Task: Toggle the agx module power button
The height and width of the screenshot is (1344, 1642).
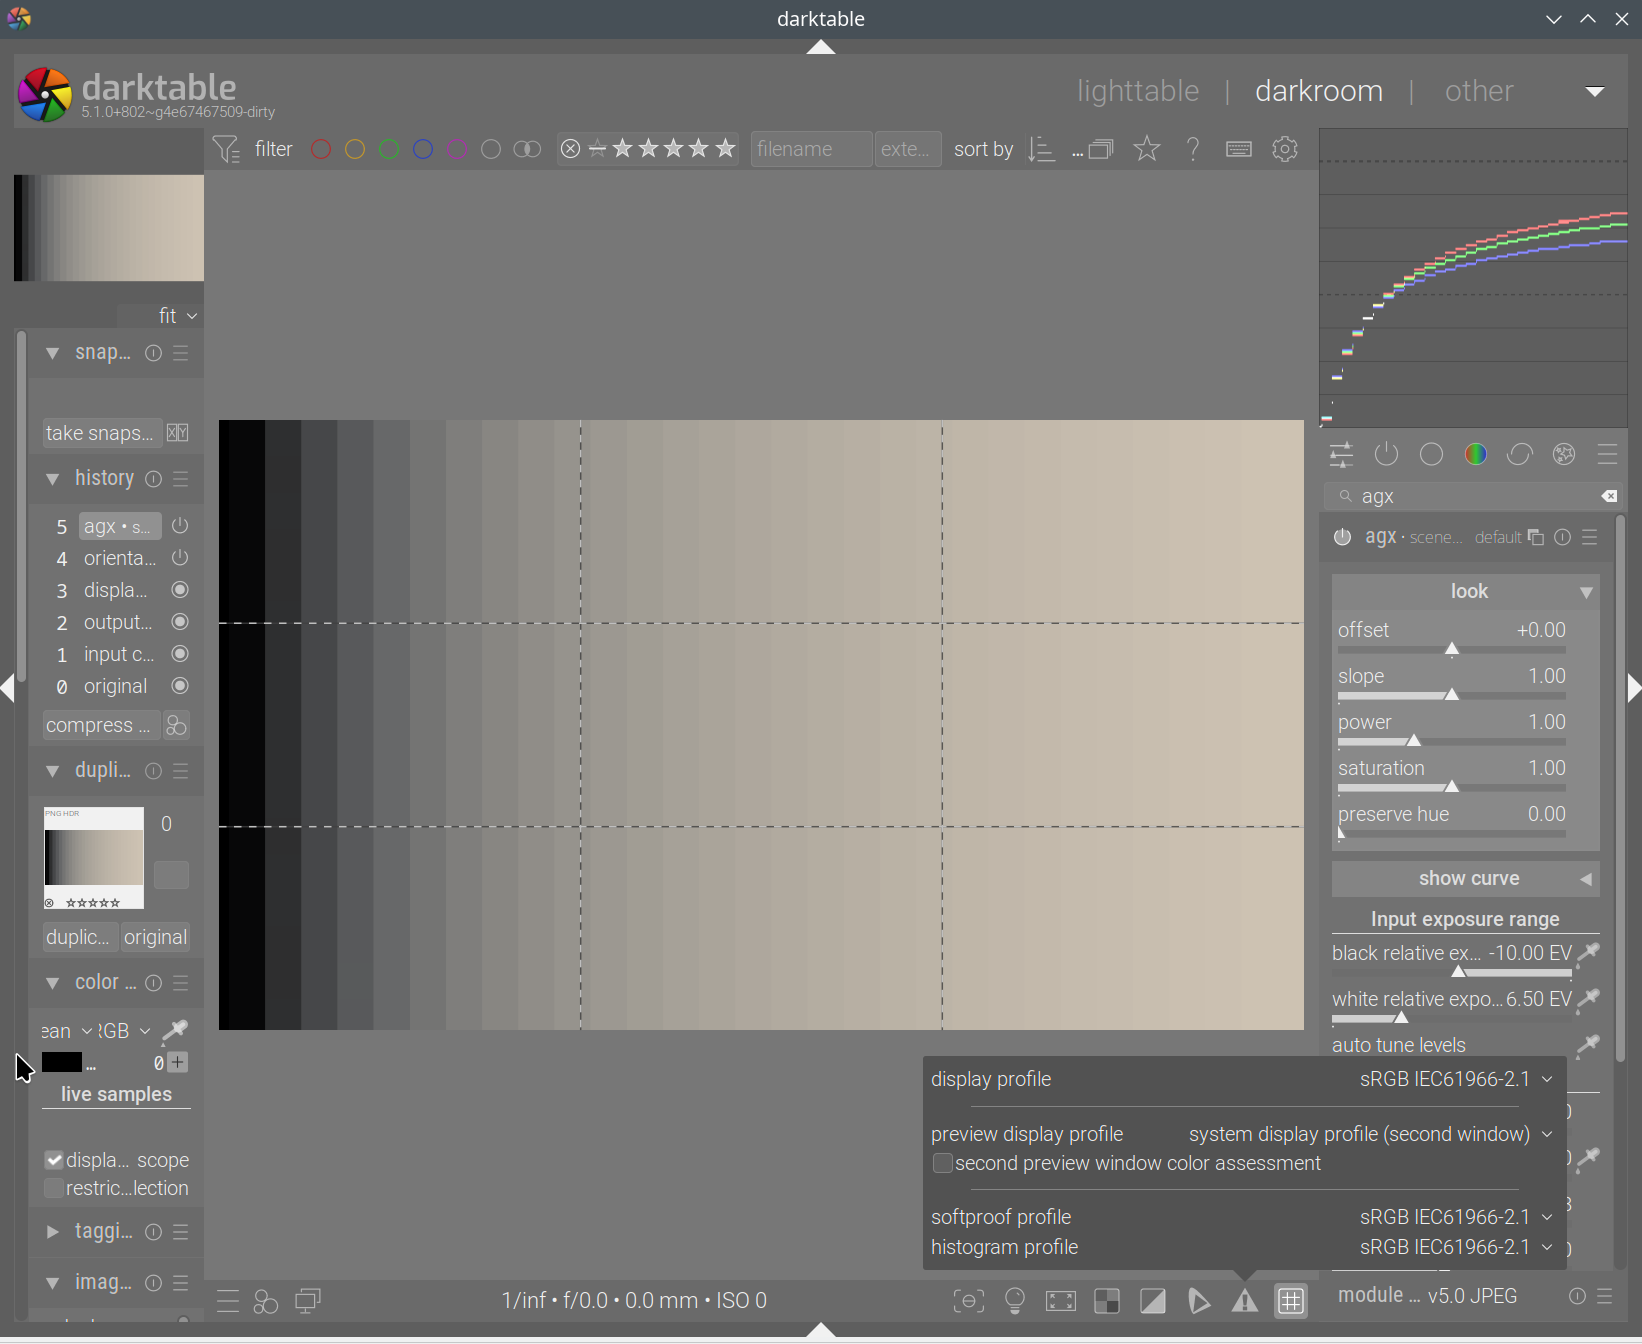Action: pos(1343,538)
